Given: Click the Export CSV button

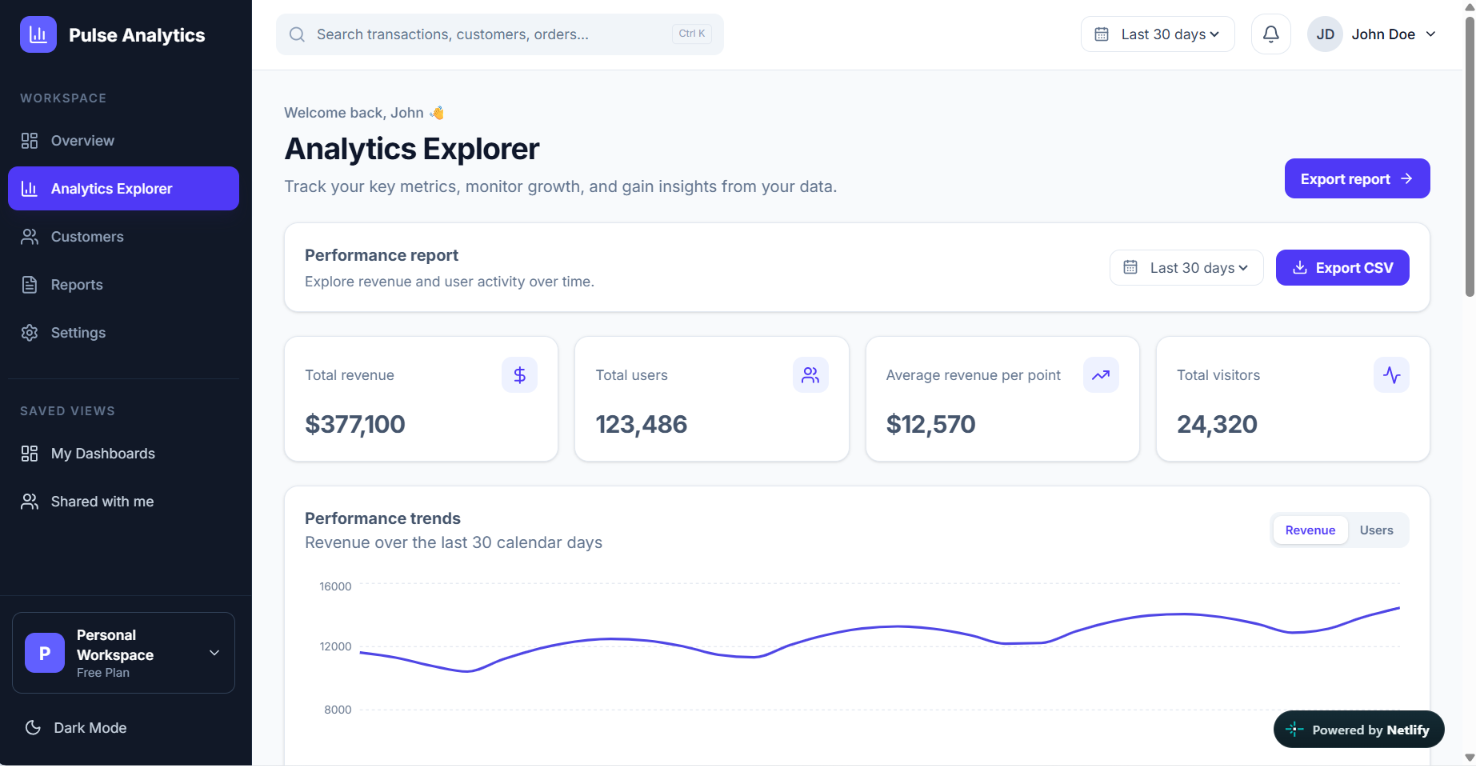Looking at the screenshot, I should (x=1343, y=268).
